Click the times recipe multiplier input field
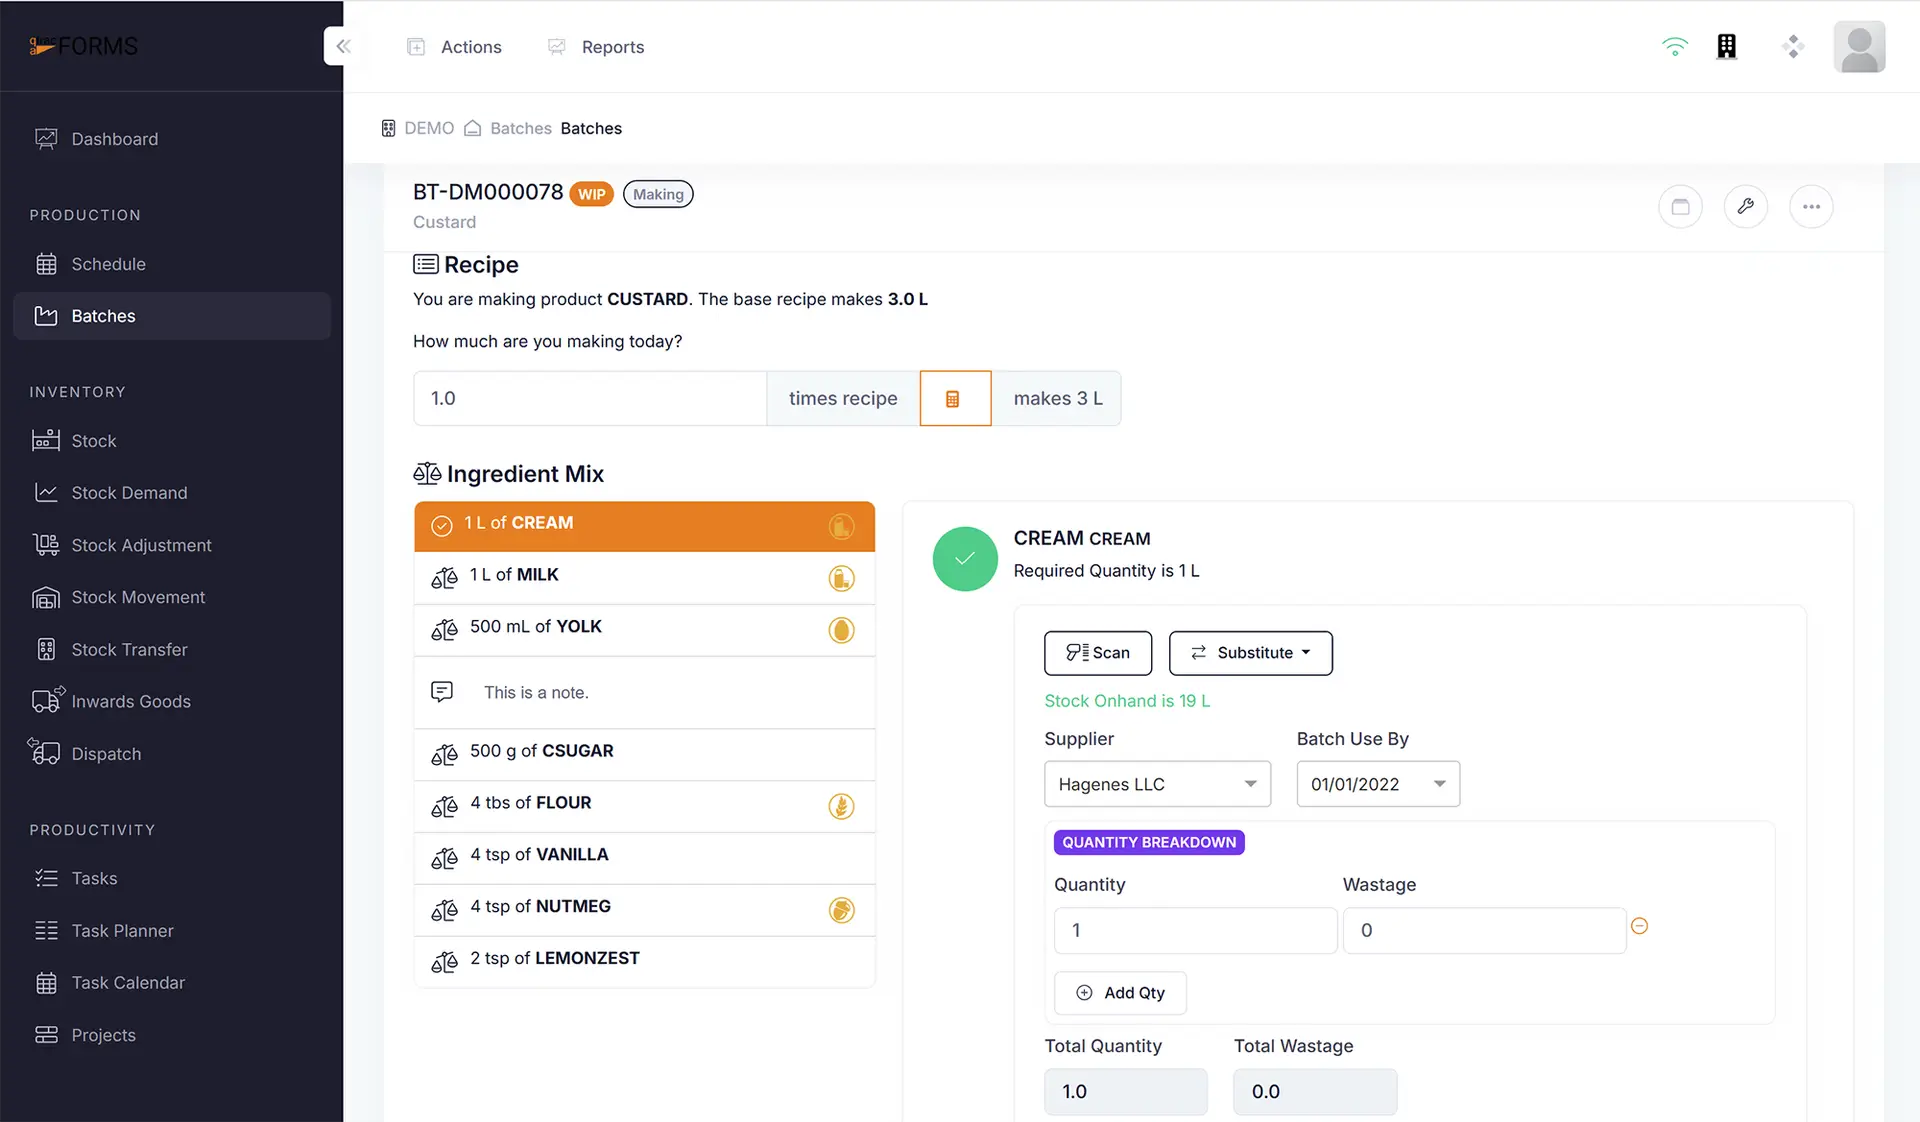Screen dimensions: 1920x1122 pyautogui.click(x=589, y=398)
